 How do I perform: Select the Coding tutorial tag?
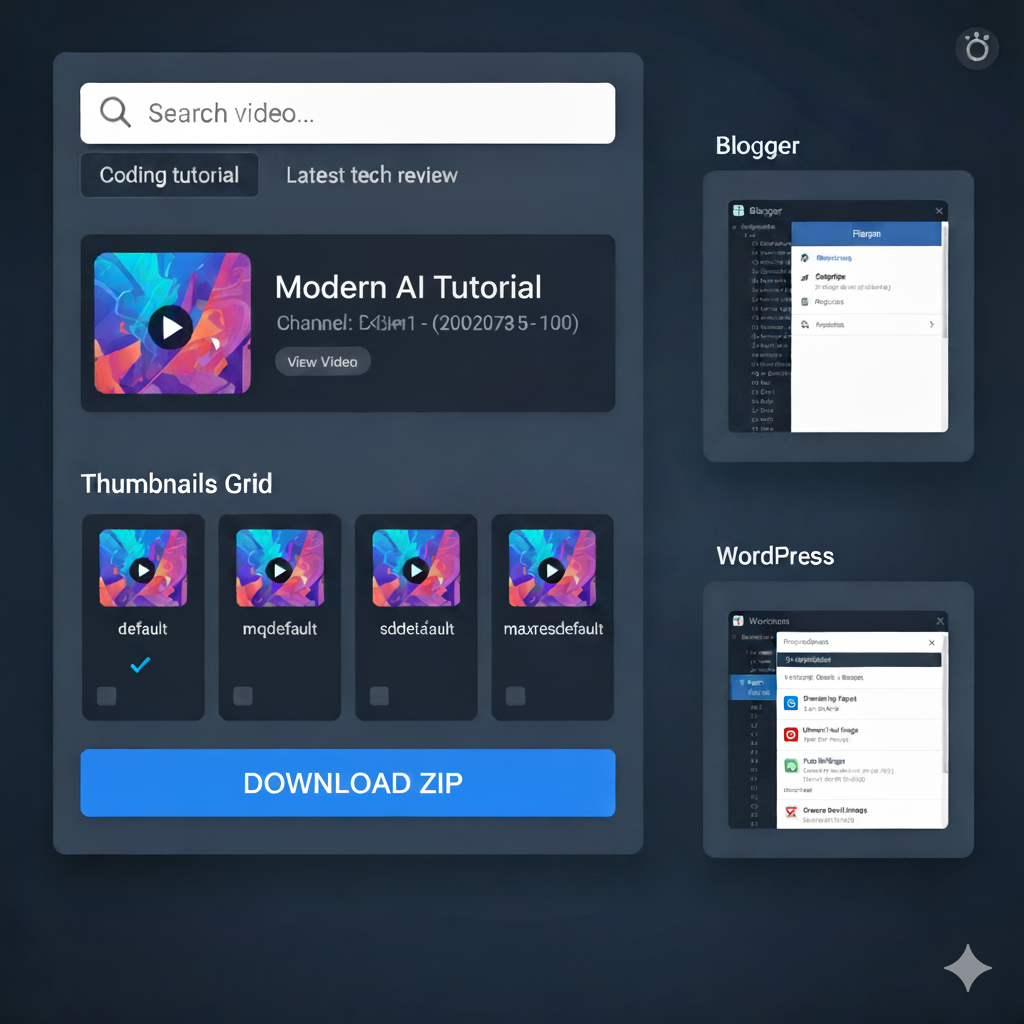(169, 174)
